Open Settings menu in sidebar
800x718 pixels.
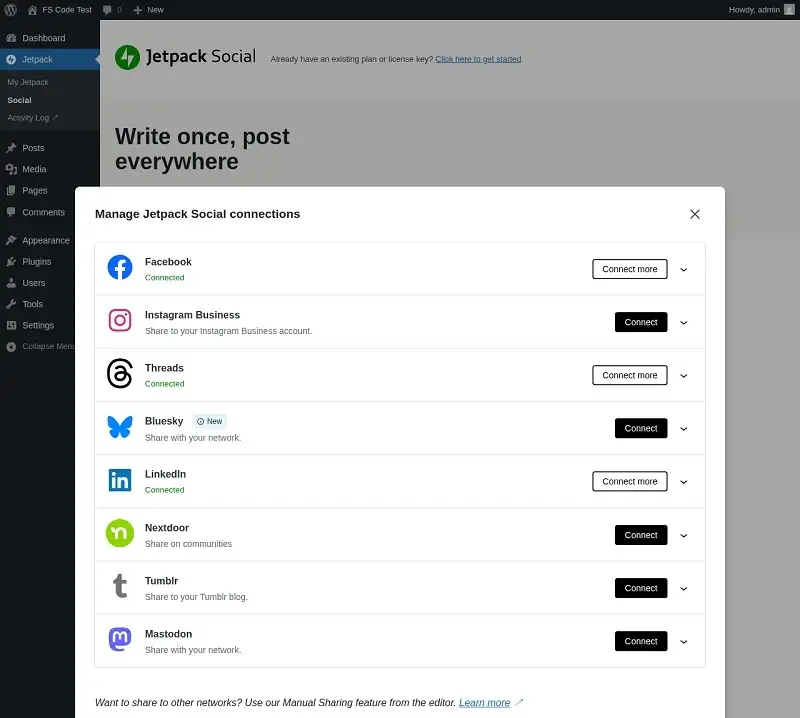pos(38,325)
